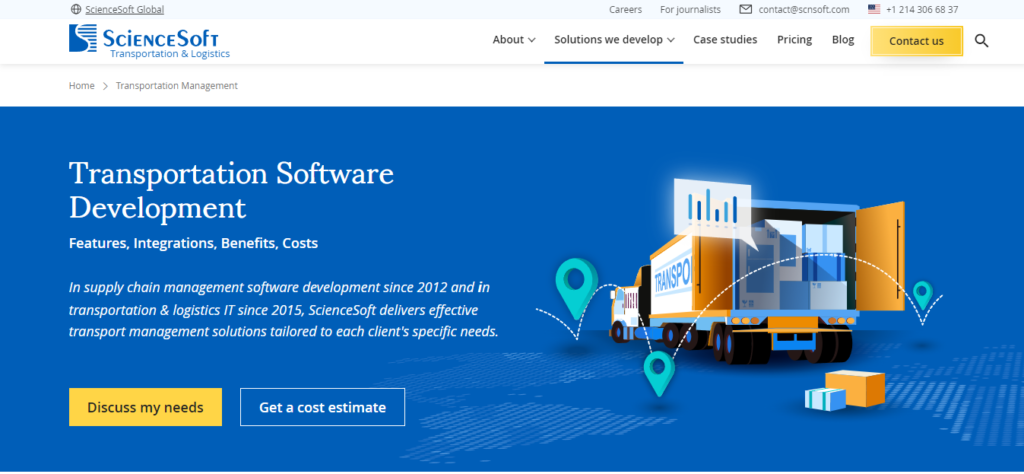Expand the About menu chevron

(532, 40)
